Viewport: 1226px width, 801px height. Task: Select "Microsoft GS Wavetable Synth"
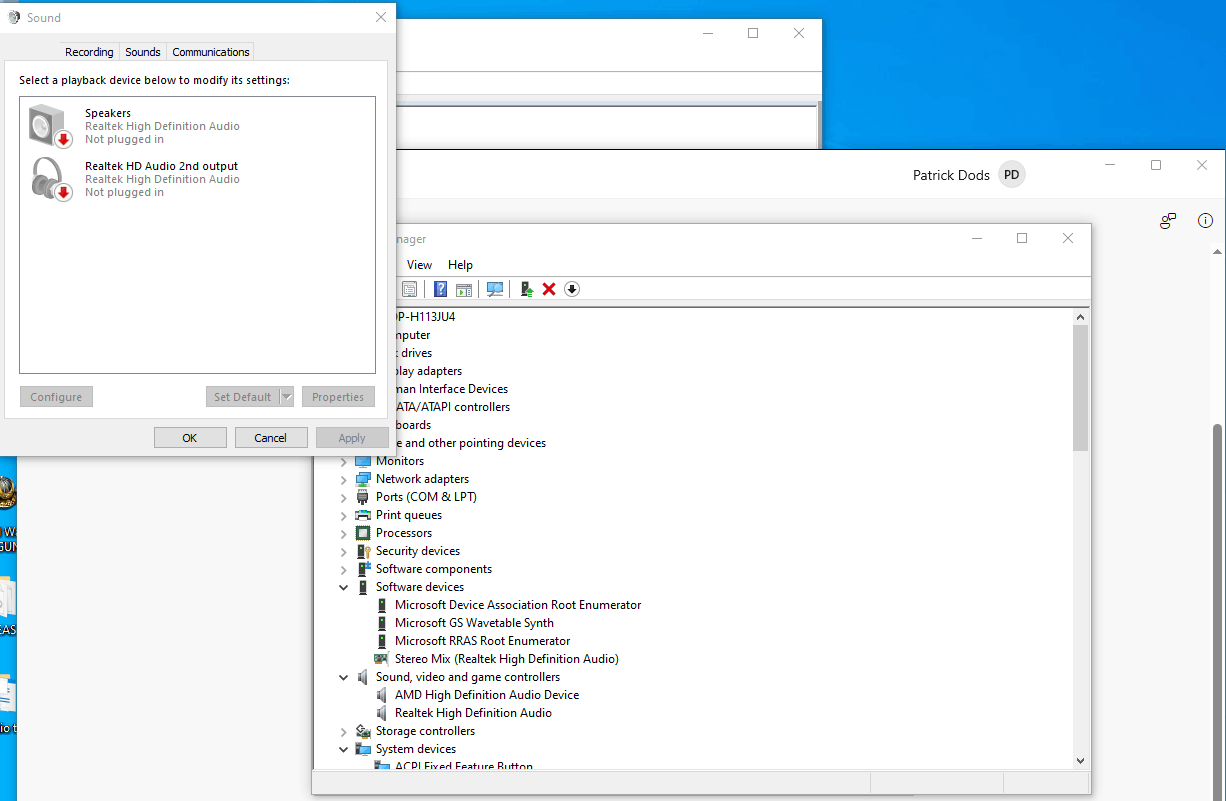(474, 623)
